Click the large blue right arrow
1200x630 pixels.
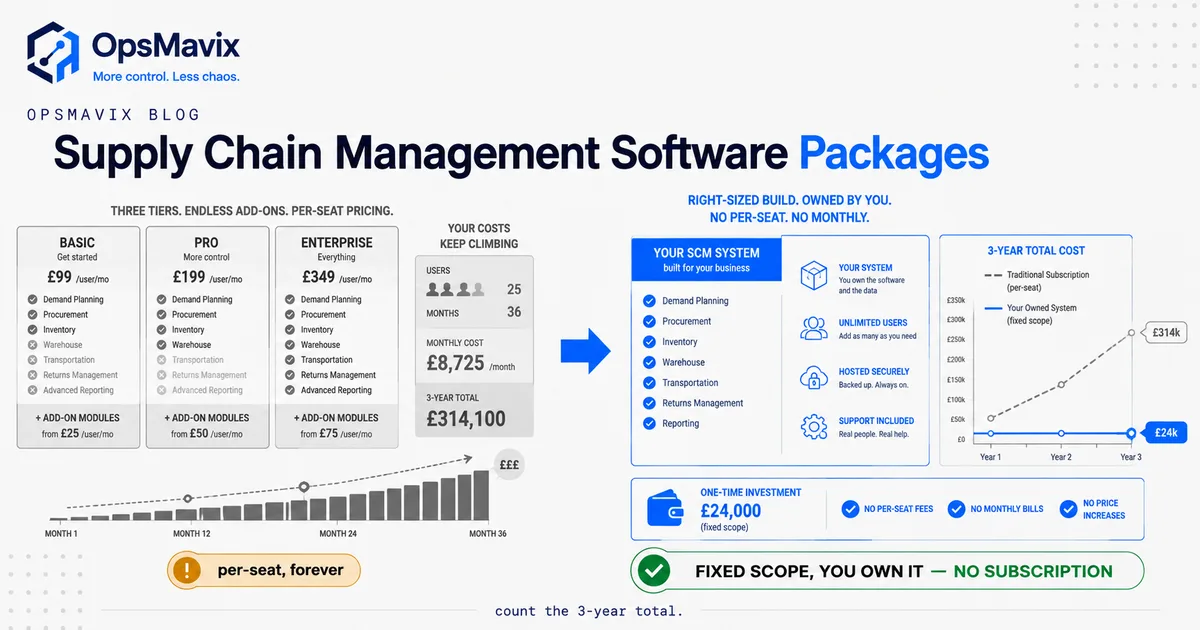(585, 353)
